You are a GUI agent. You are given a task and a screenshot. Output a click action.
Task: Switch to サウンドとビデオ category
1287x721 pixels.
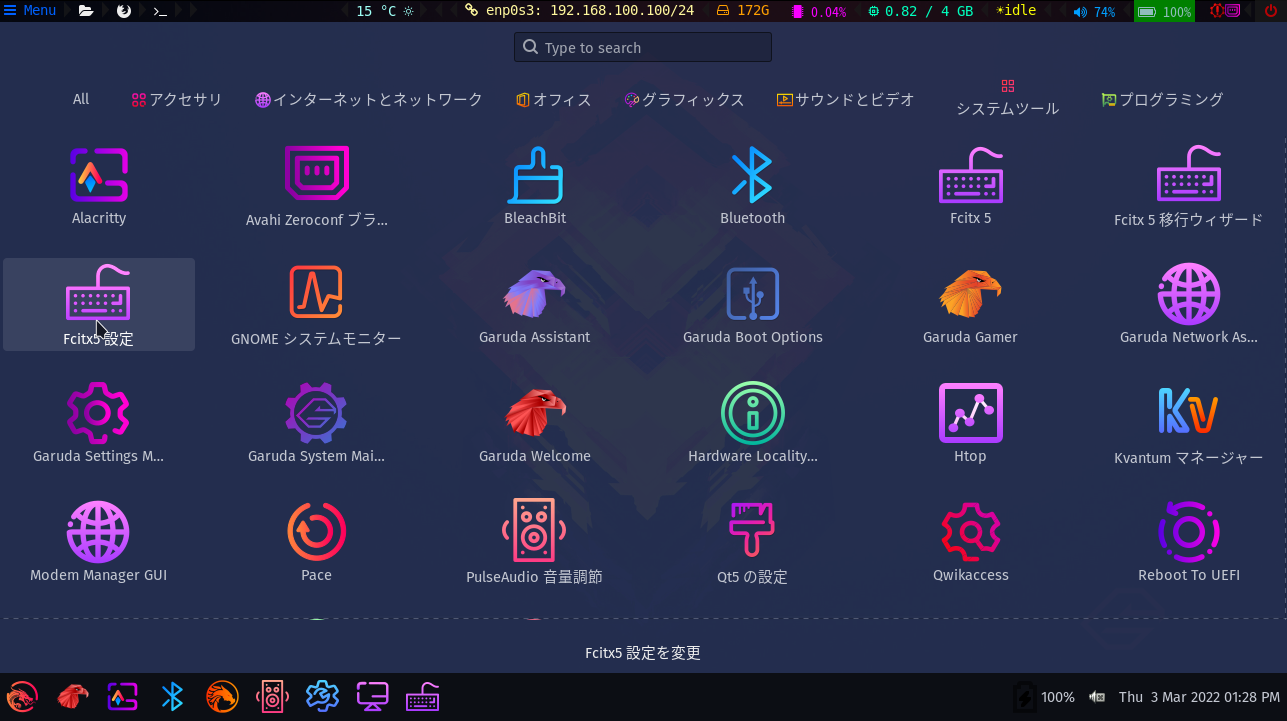coord(846,99)
